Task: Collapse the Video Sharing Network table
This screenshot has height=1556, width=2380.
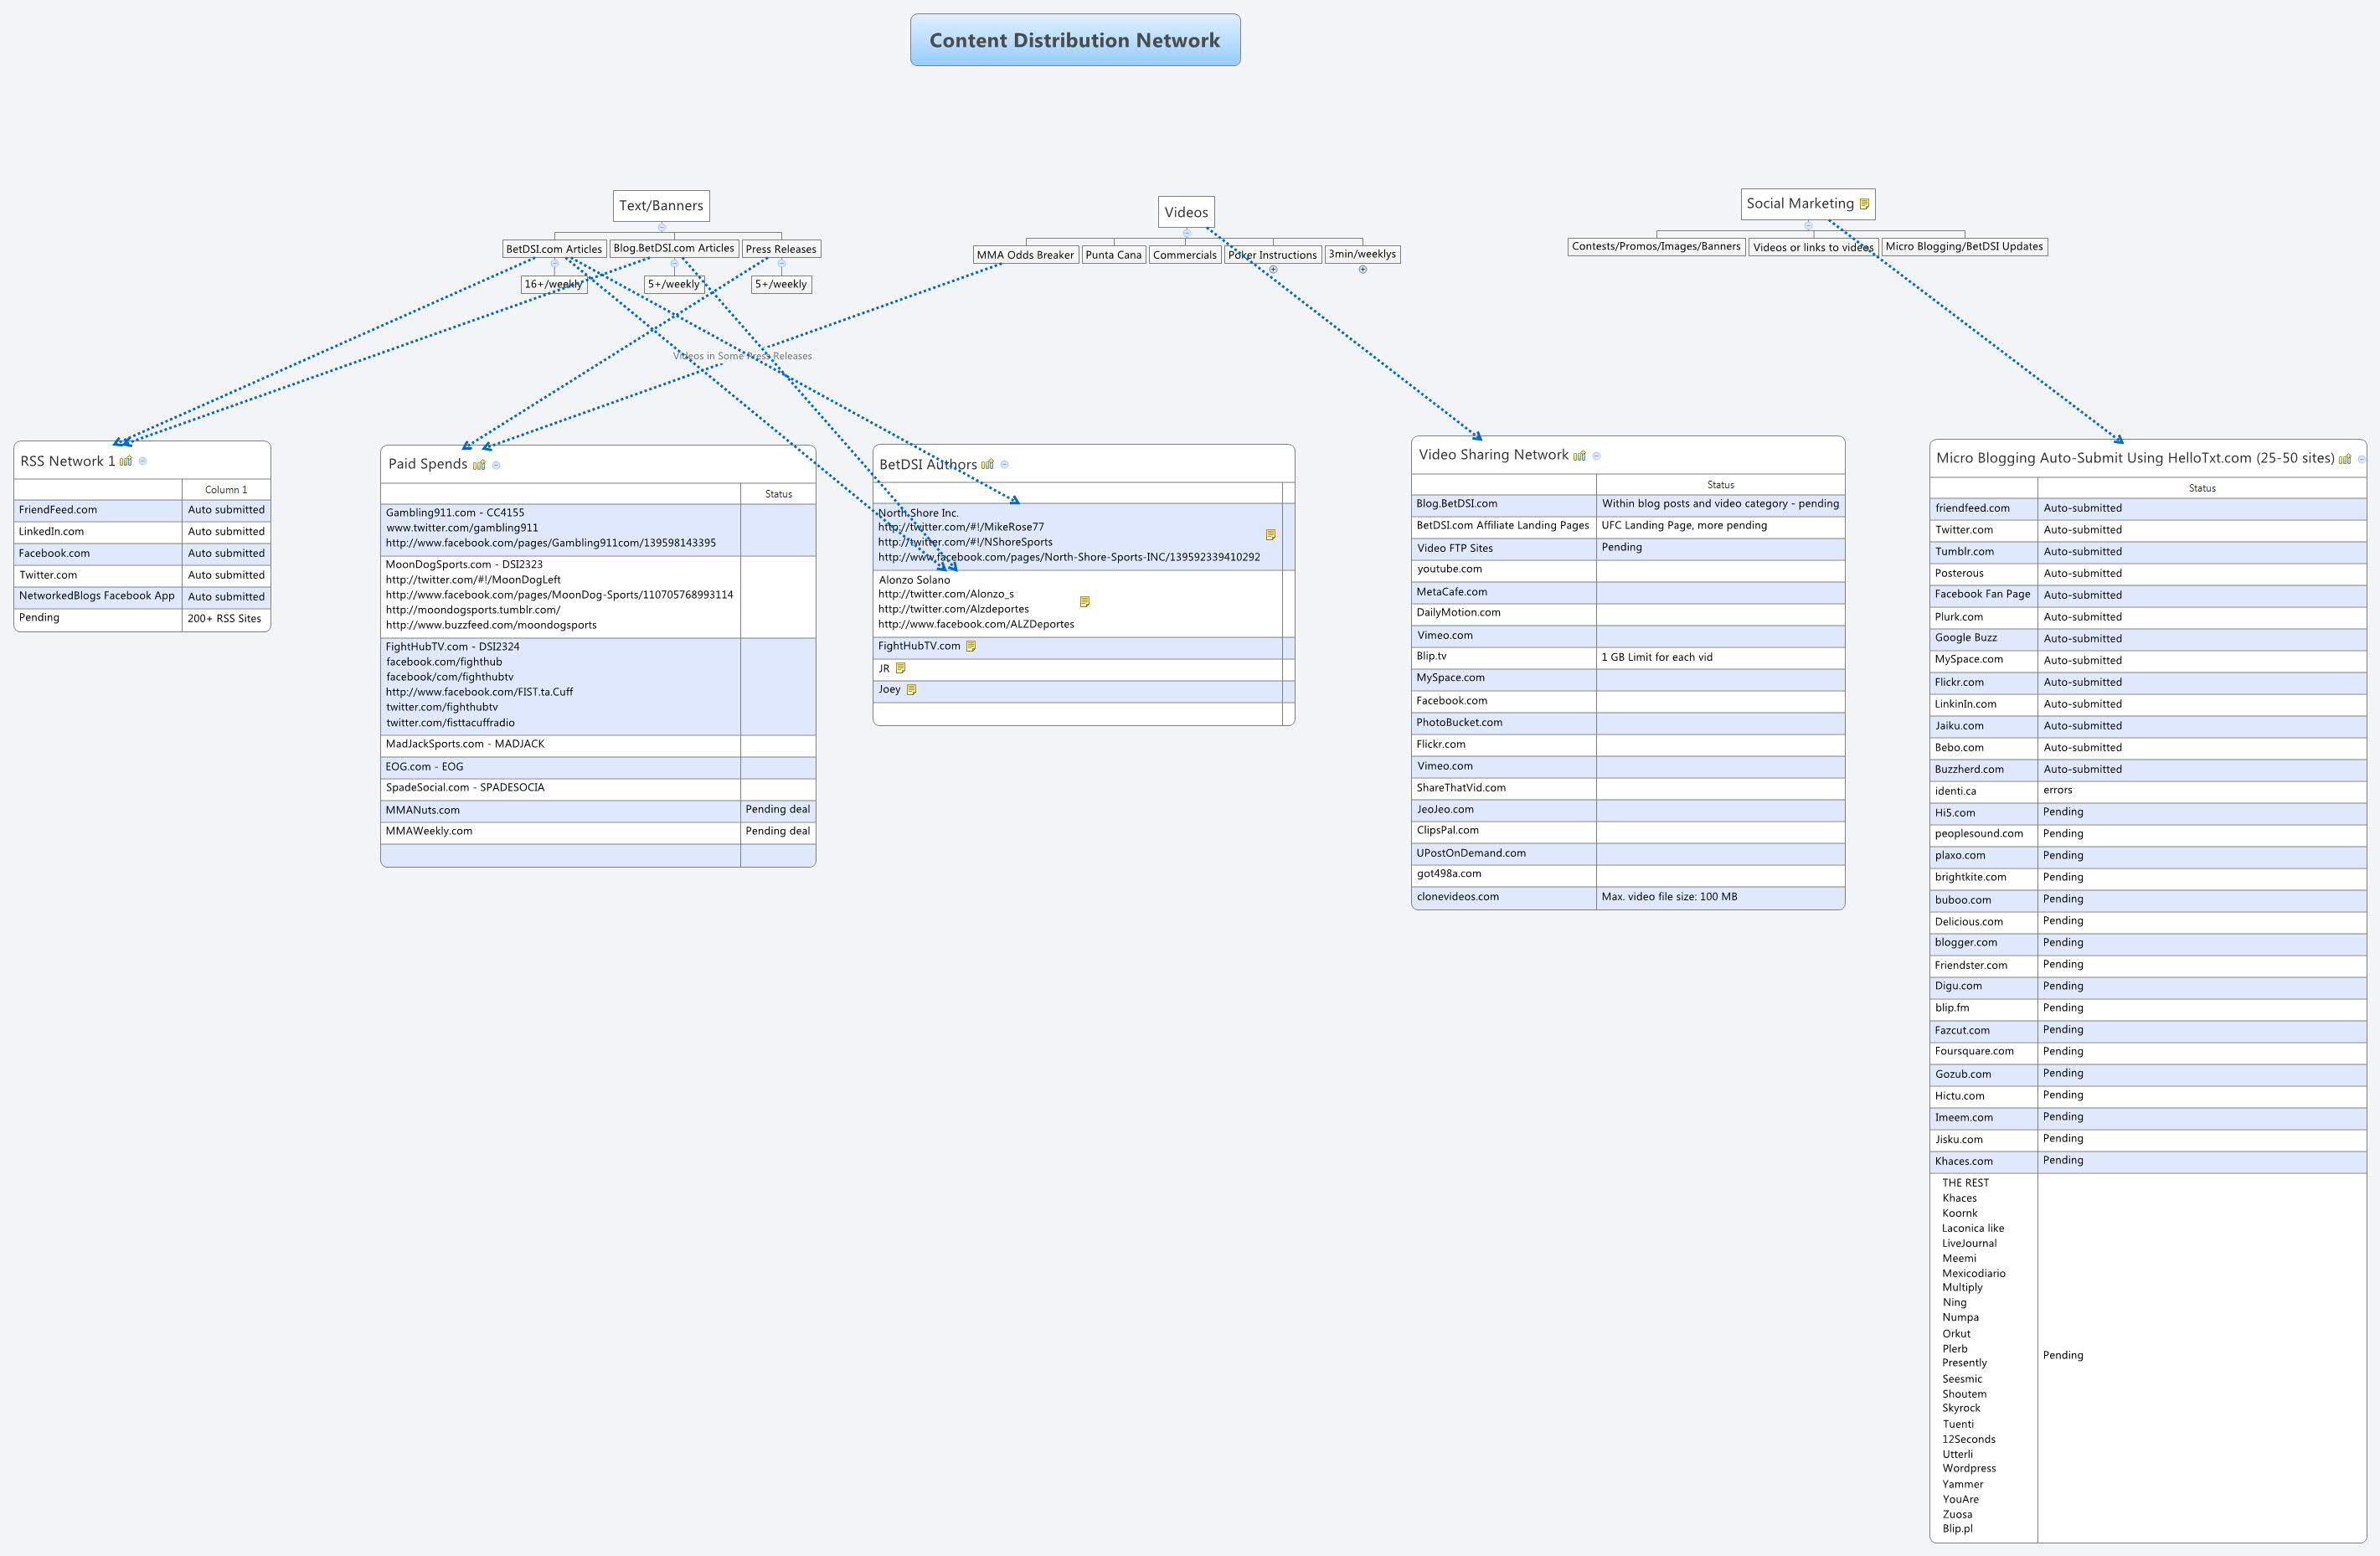Action: [1597, 456]
